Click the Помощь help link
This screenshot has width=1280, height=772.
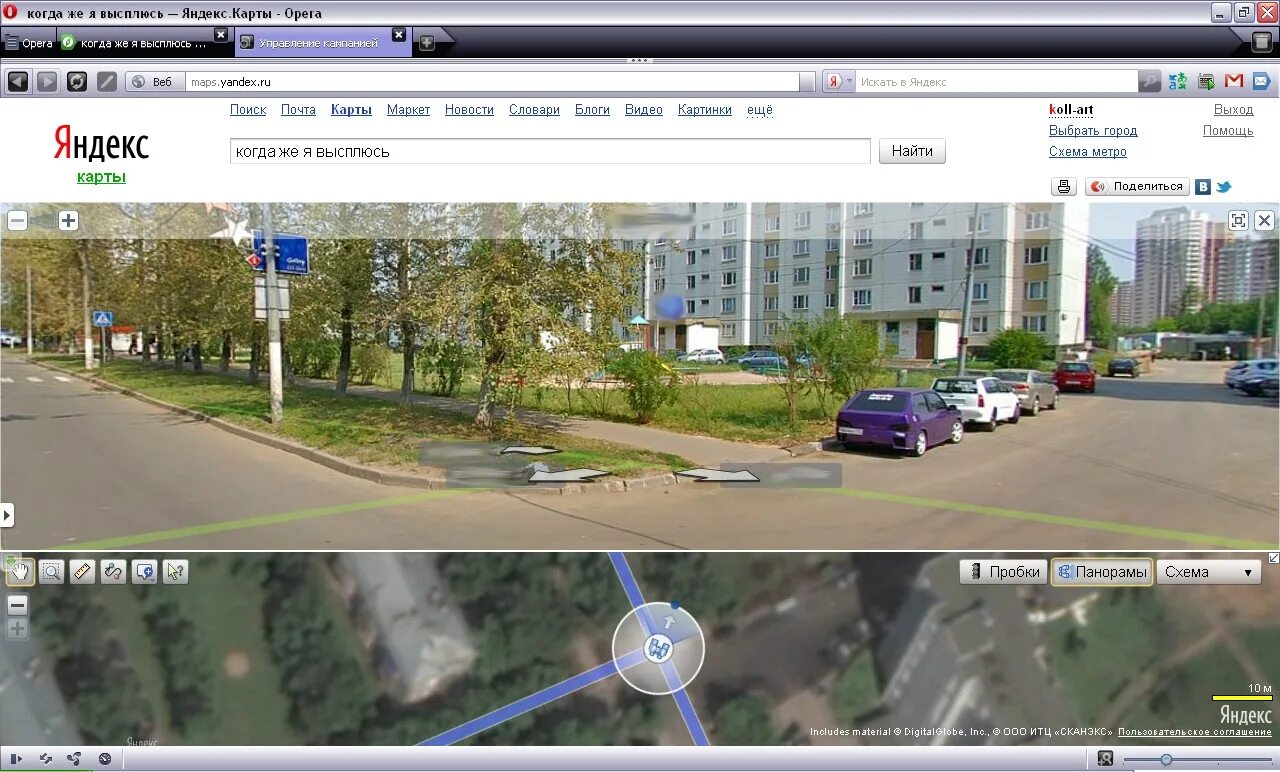(1228, 131)
